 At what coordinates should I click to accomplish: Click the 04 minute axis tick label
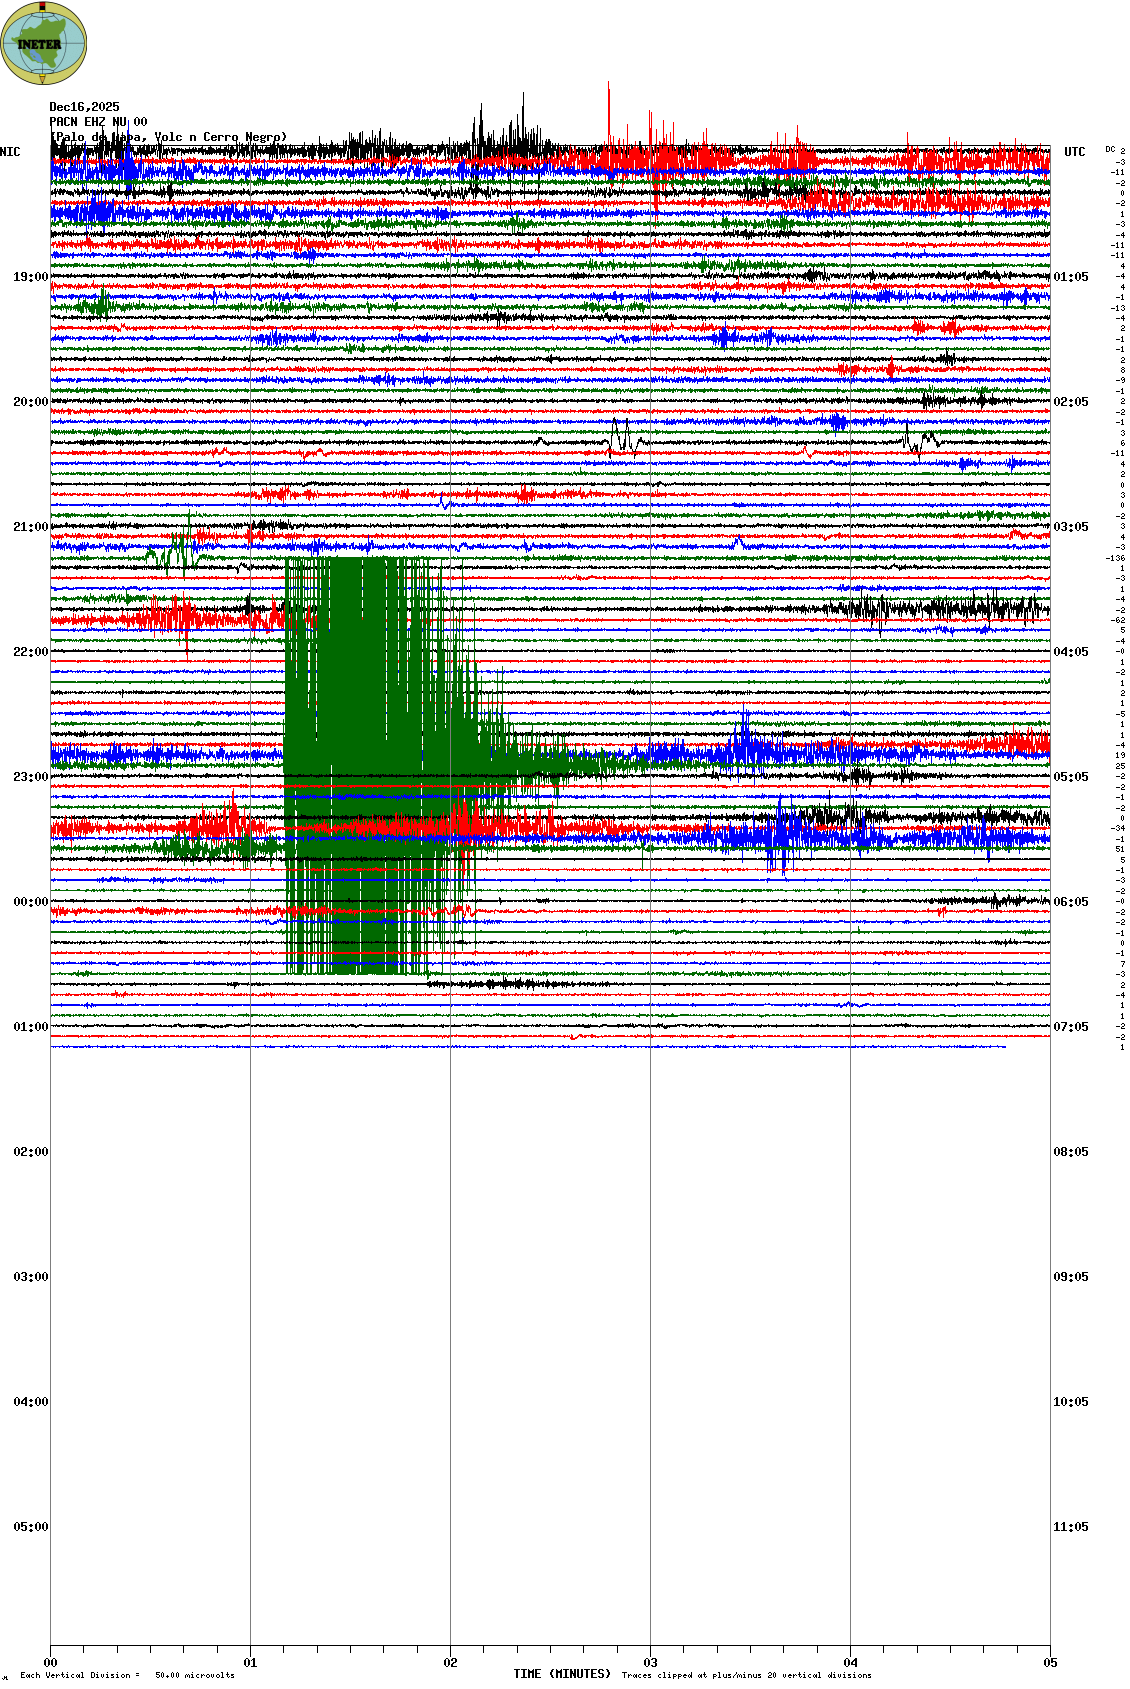(850, 1663)
